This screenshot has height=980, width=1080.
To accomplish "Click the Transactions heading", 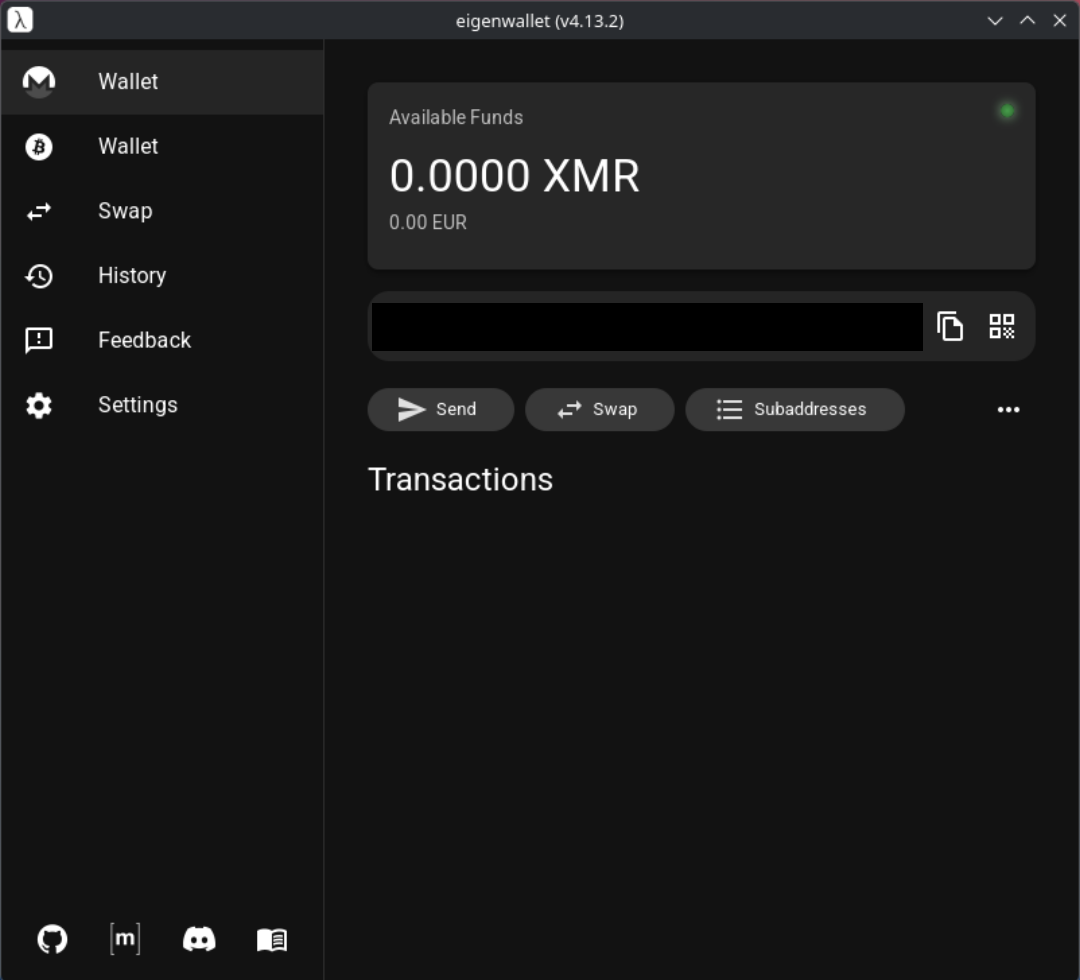I will pyautogui.click(x=460, y=479).
